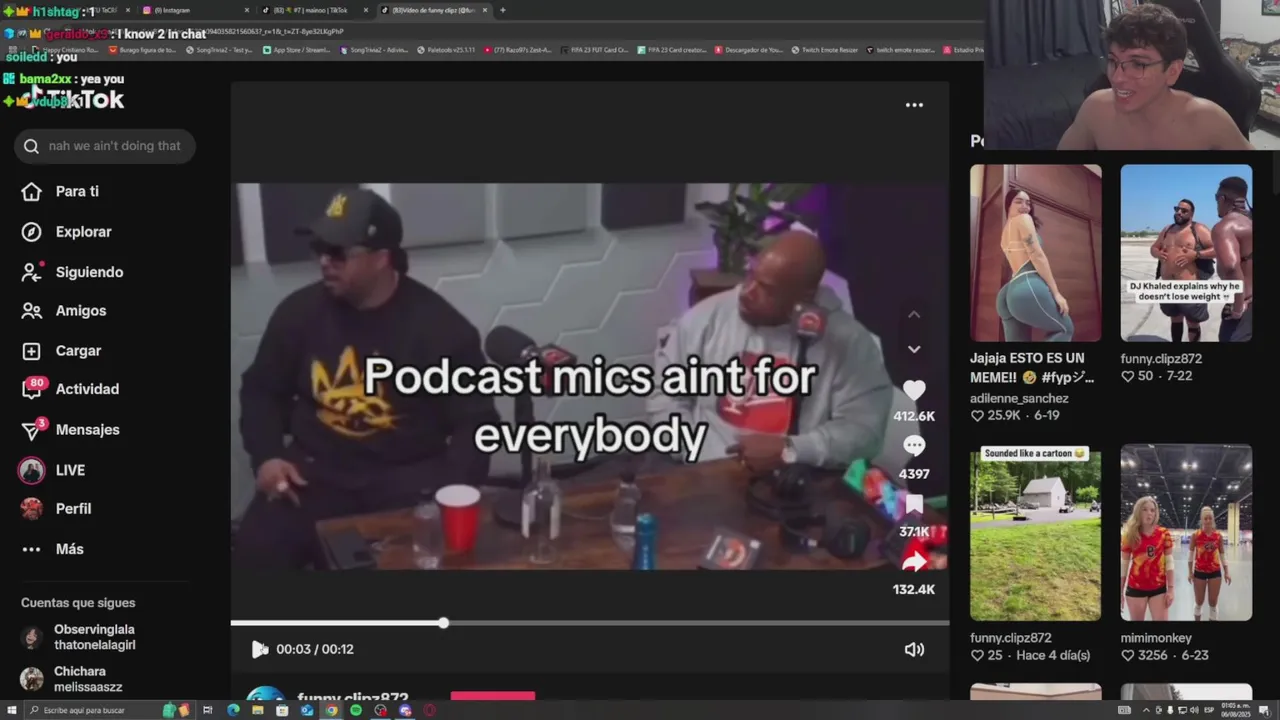Open Chrome from the taskbar

pos(331,710)
